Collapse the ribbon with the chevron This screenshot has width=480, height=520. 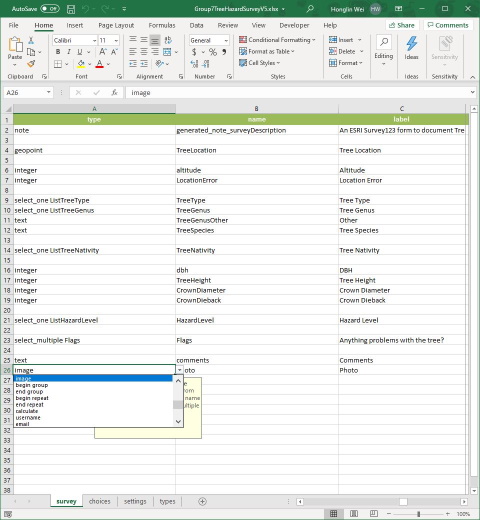click(x=472, y=77)
